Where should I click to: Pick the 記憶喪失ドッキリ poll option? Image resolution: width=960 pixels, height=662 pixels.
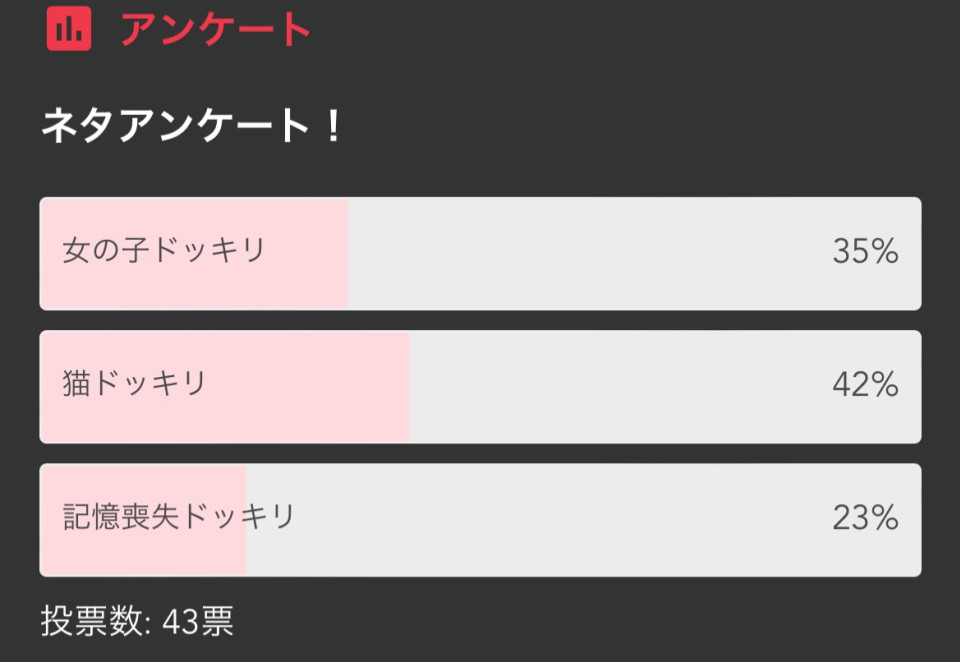(480, 520)
